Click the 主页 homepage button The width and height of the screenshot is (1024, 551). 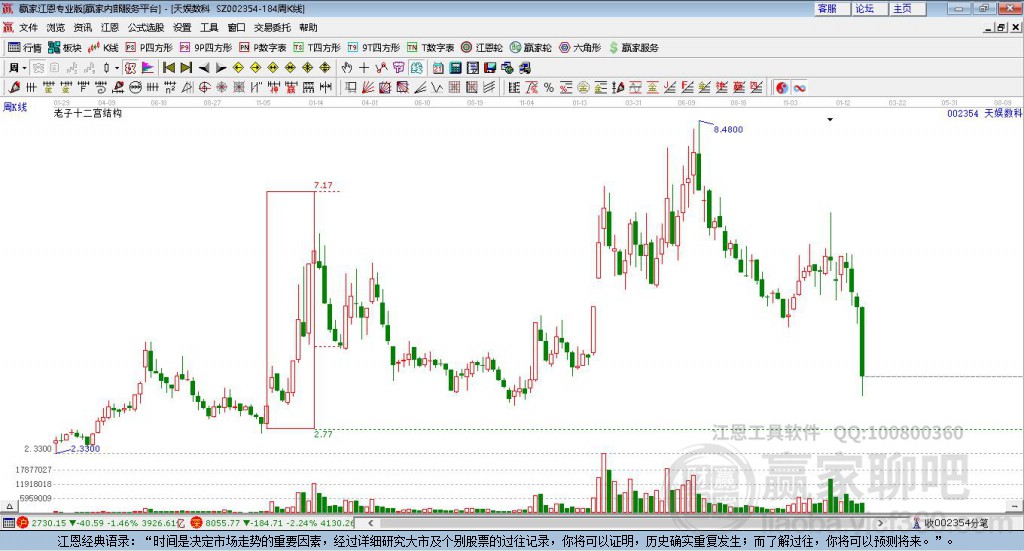pyautogui.click(x=907, y=8)
